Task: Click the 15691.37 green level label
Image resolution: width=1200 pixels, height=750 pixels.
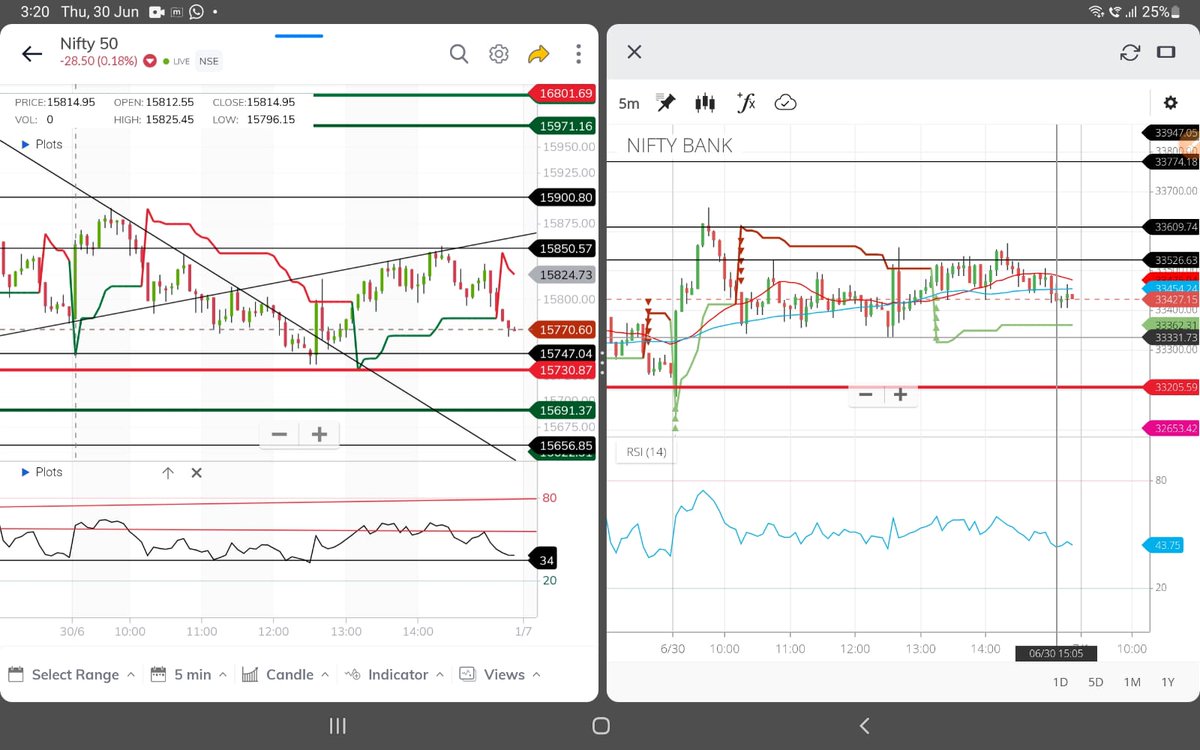Action: (565, 410)
